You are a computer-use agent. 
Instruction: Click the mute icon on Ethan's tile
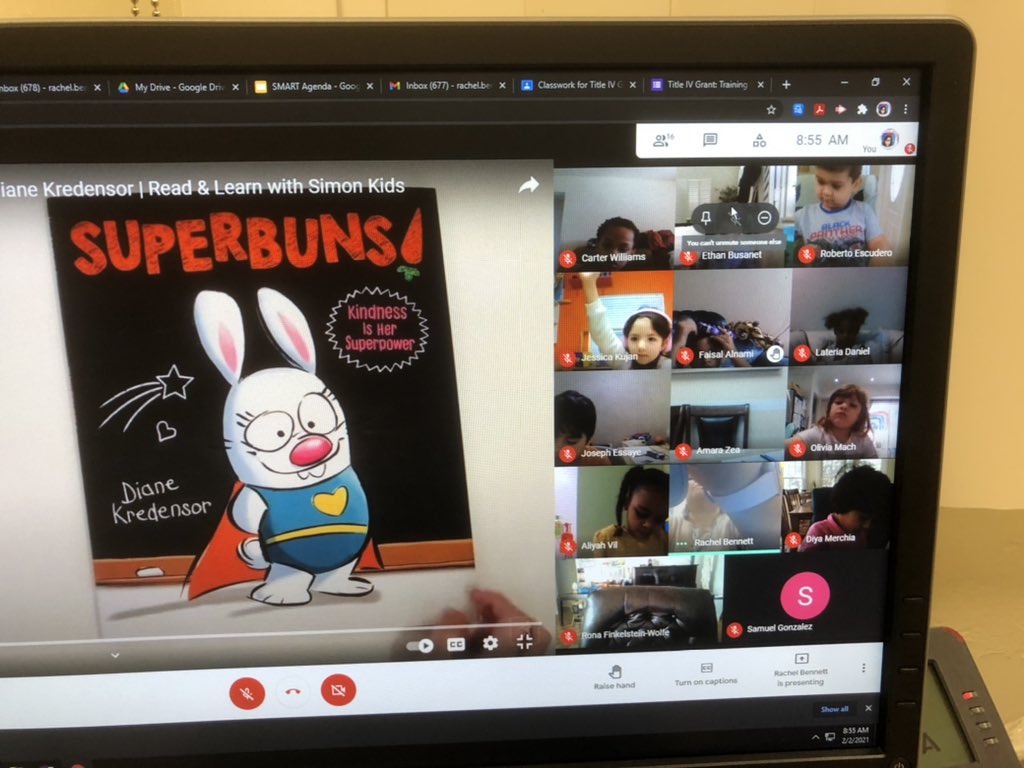click(735, 217)
